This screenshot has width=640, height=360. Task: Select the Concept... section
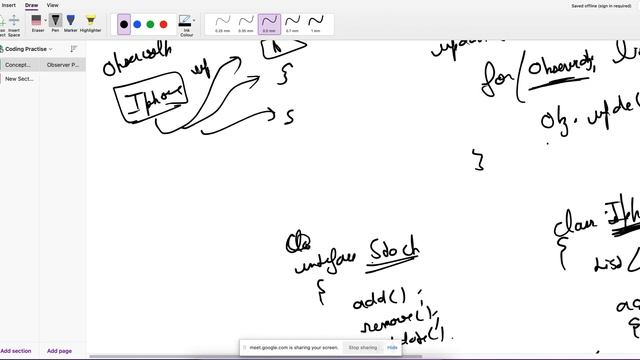[20, 65]
